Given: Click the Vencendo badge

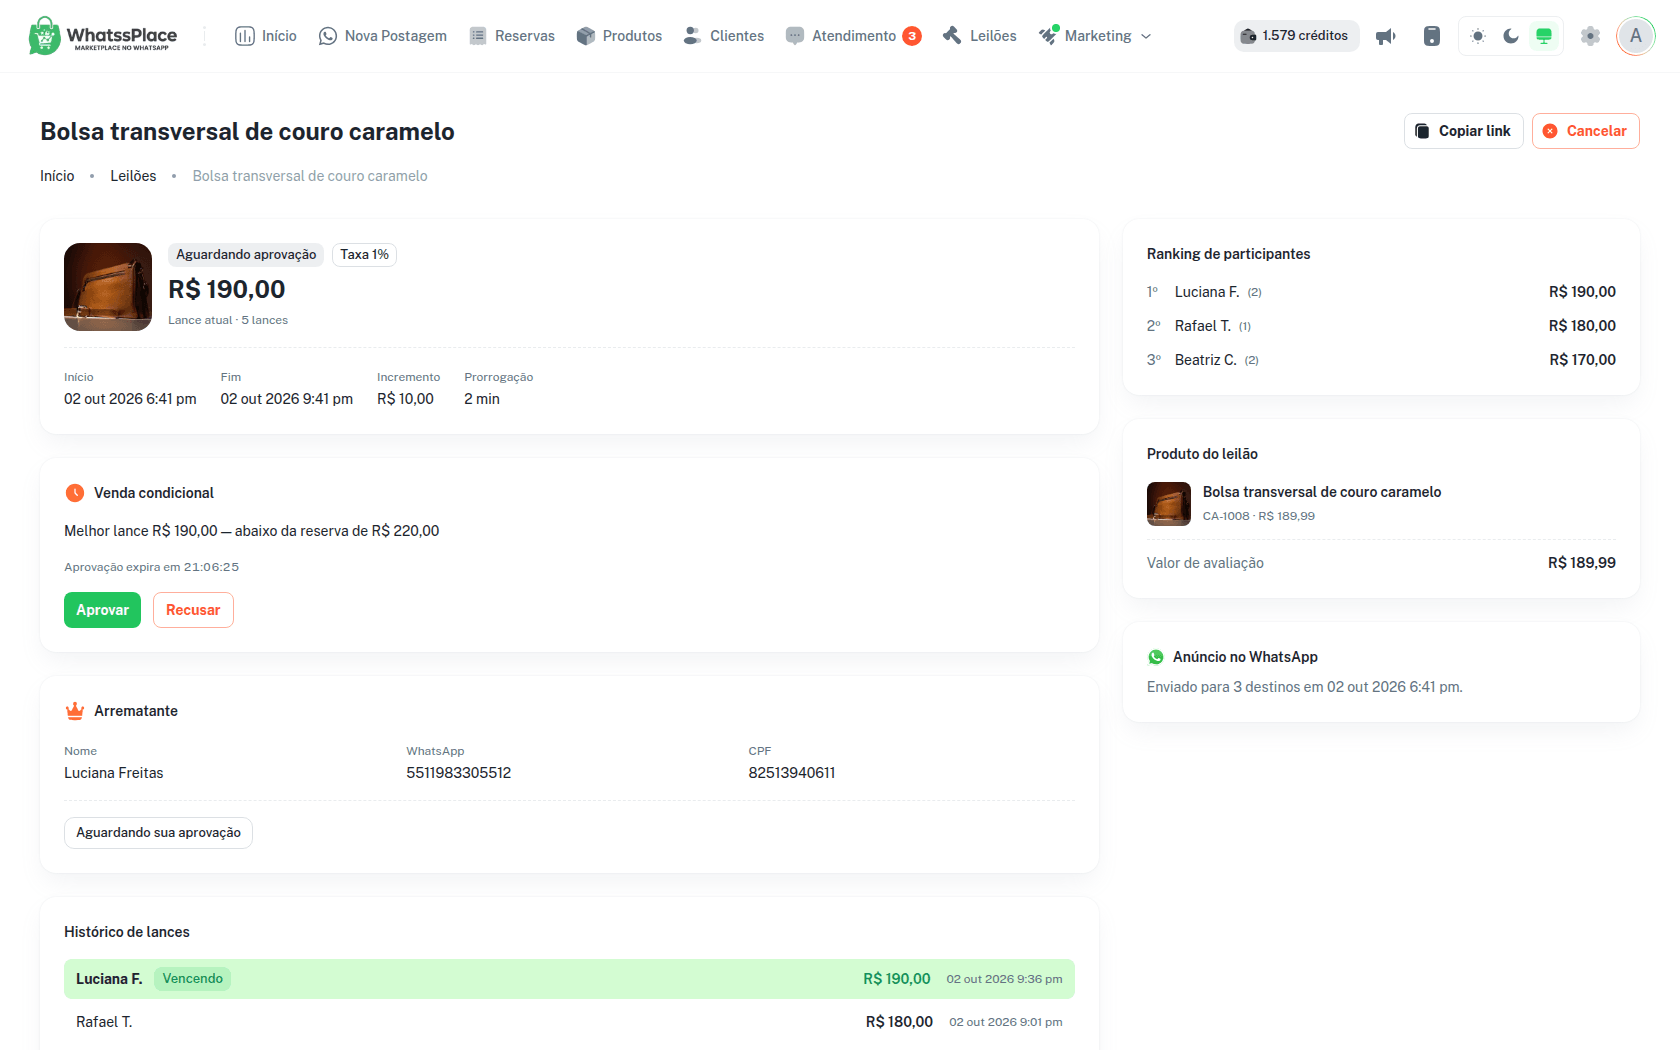Looking at the screenshot, I should (193, 979).
